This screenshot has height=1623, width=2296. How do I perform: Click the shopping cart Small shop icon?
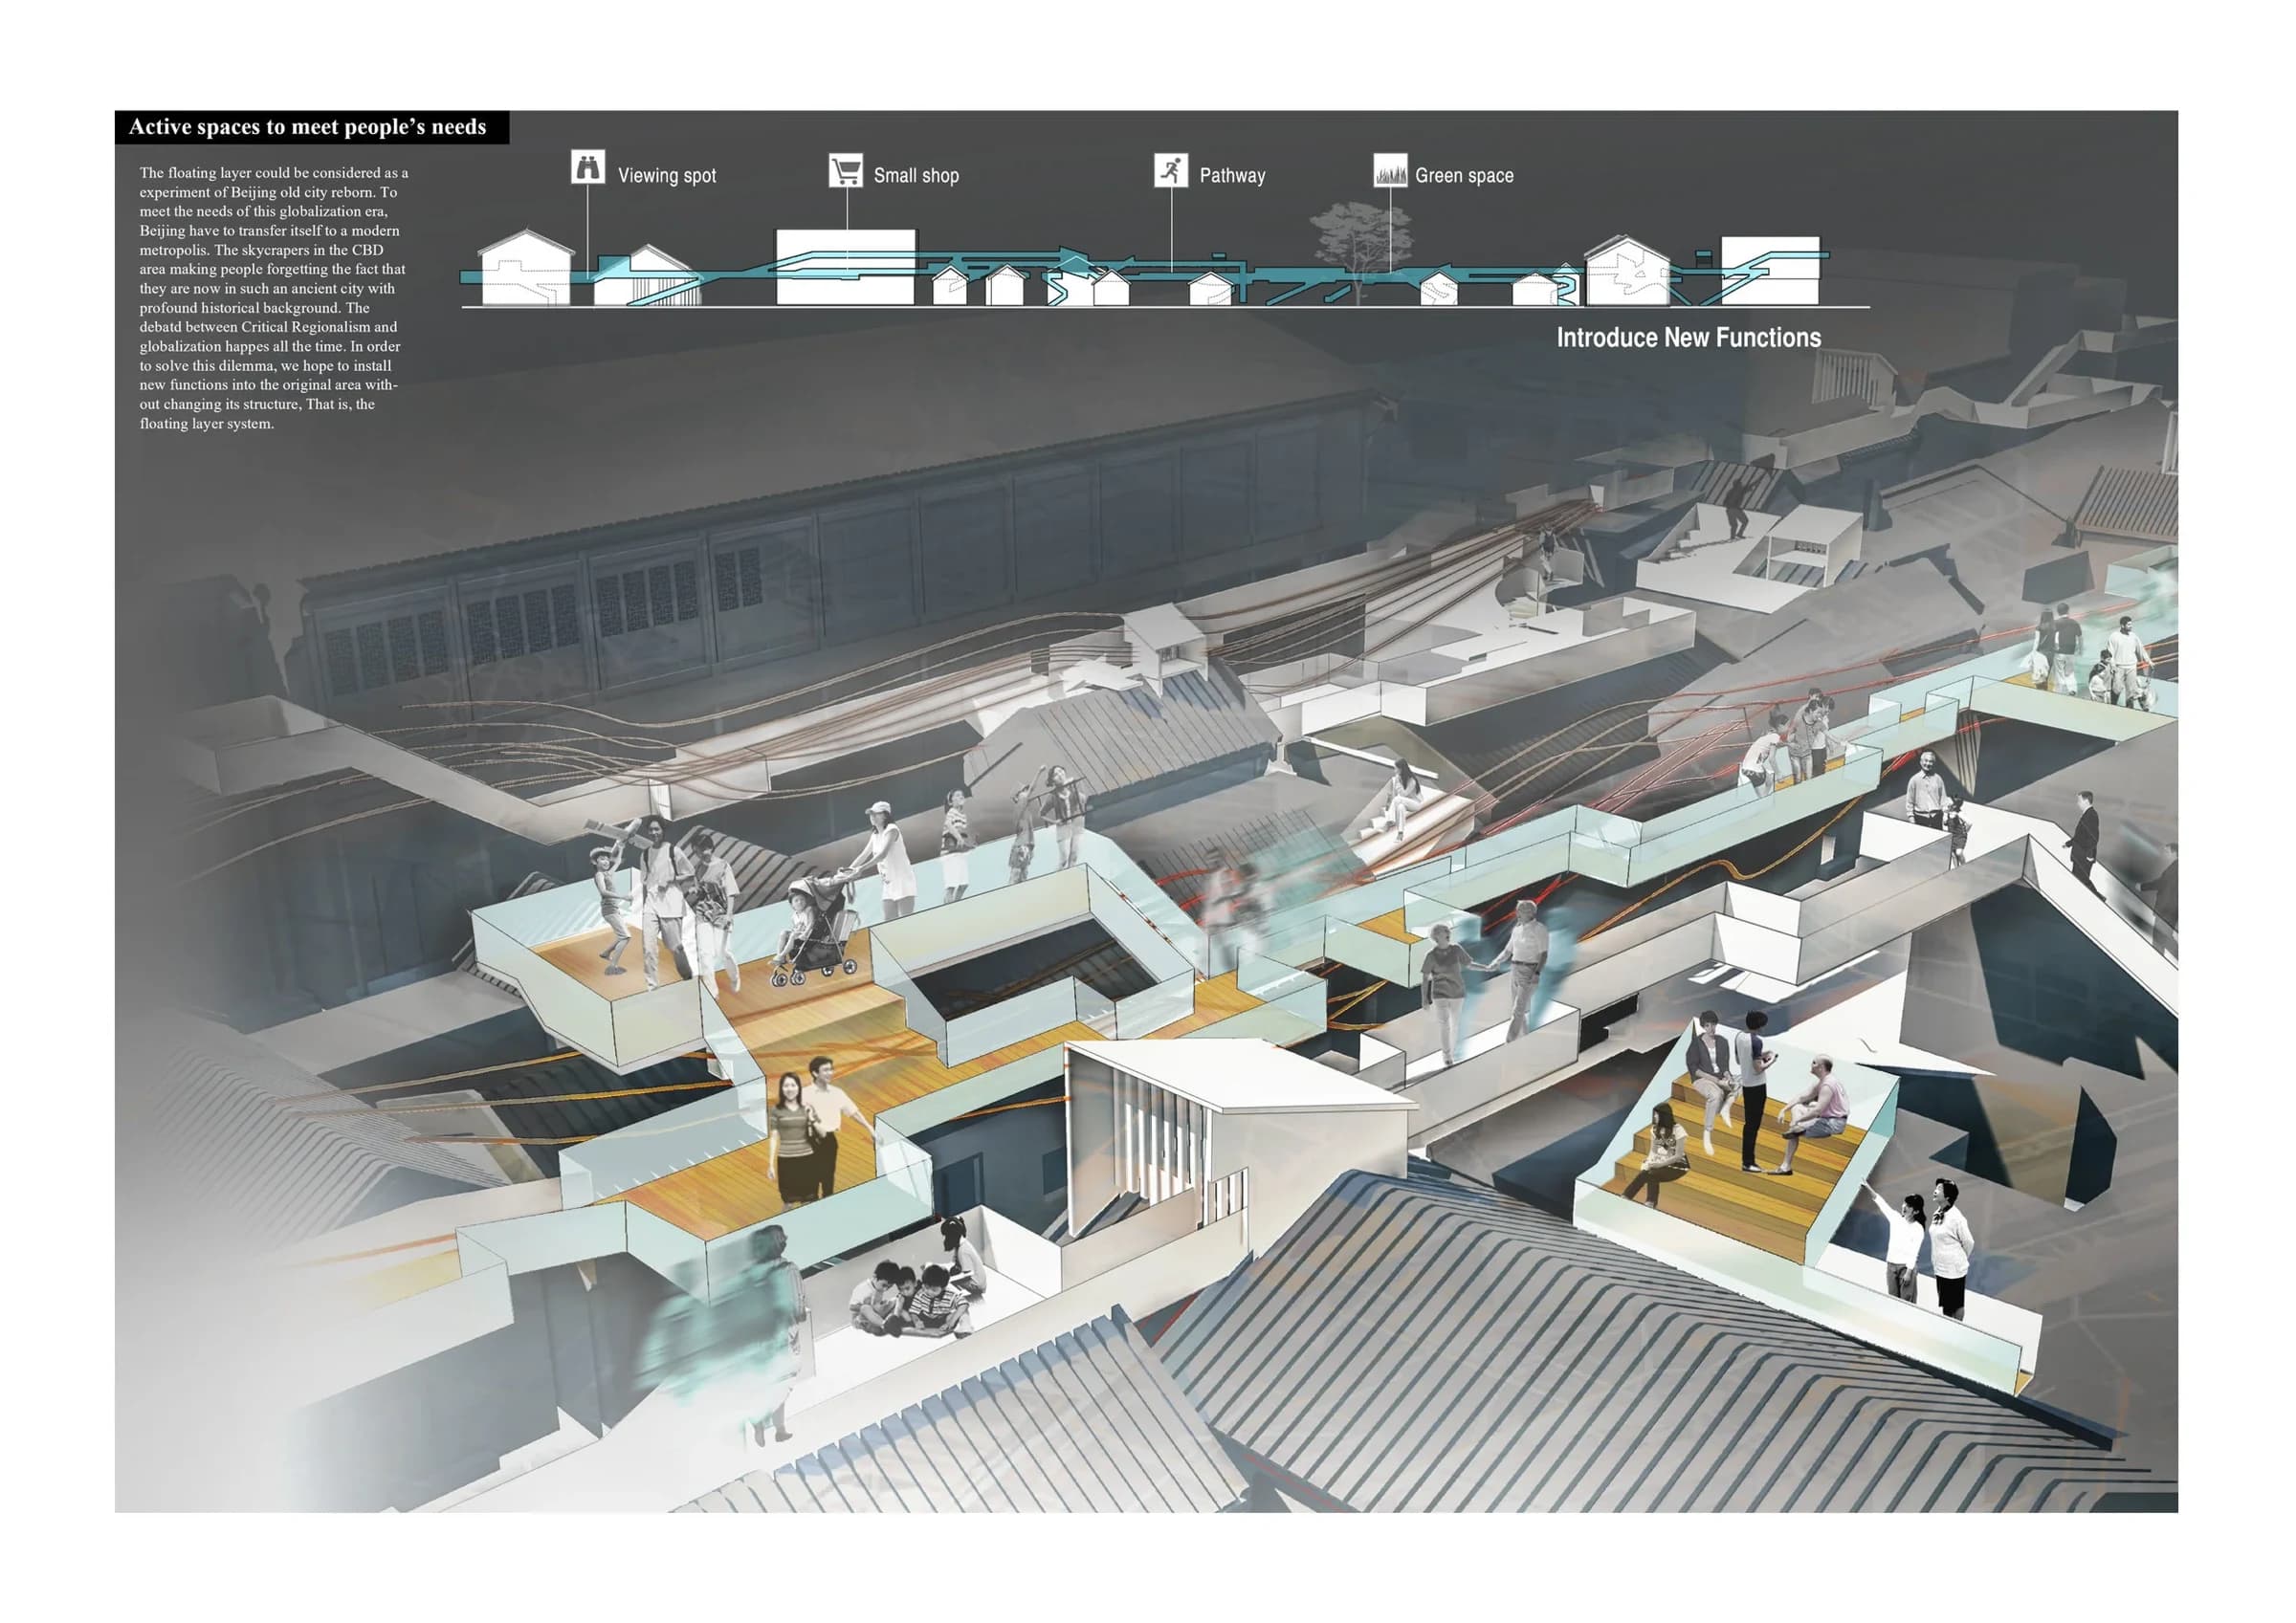(x=846, y=170)
